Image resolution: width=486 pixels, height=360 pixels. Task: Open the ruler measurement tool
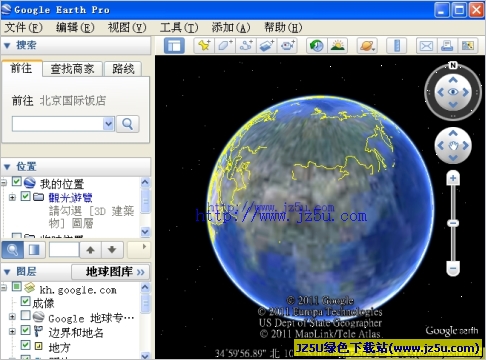pos(396,45)
